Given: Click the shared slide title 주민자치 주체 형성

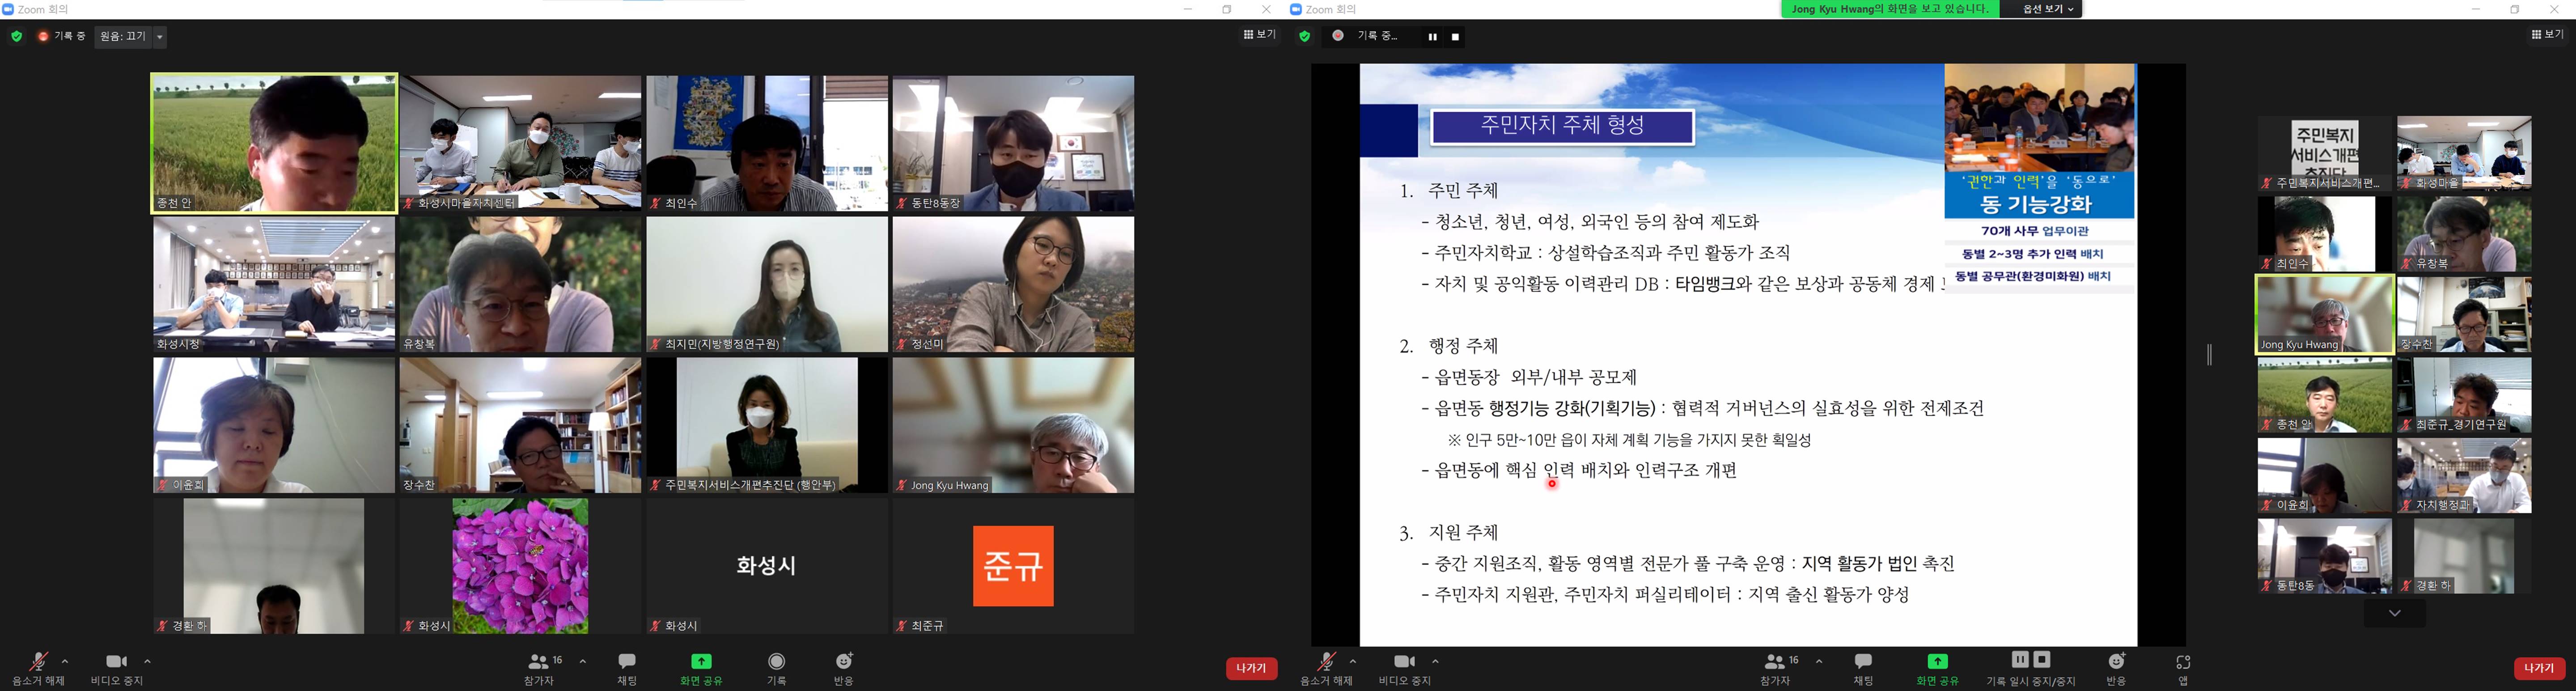Looking at the screenshot, I should 1562,127.
